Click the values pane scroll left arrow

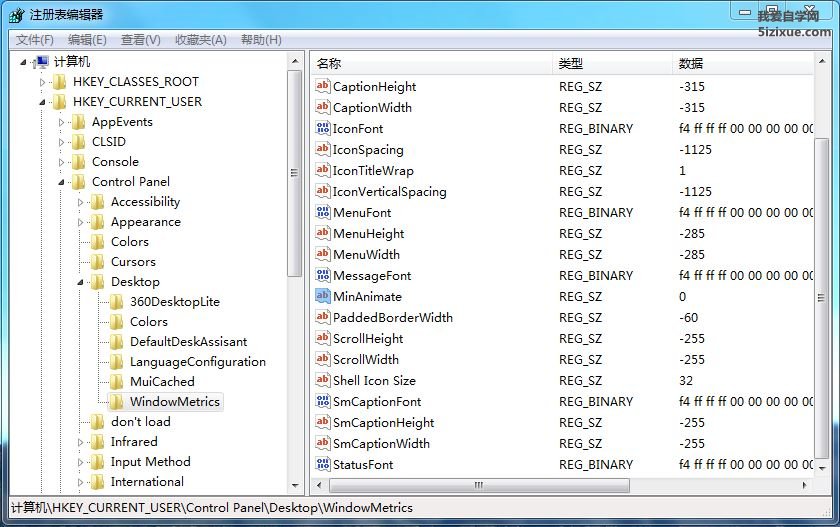(x=319, y=485)
